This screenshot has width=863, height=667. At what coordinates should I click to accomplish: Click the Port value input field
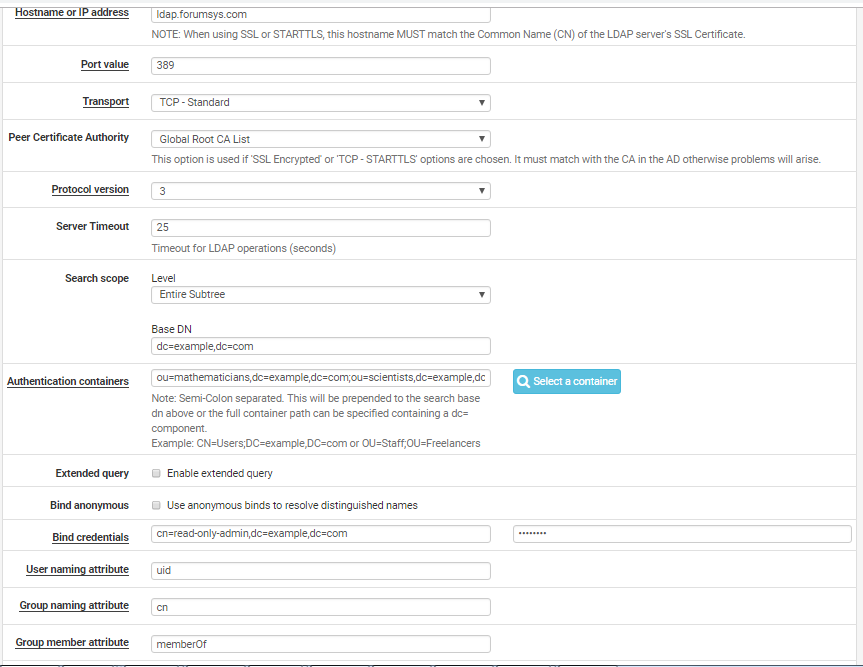click(320, 66)
